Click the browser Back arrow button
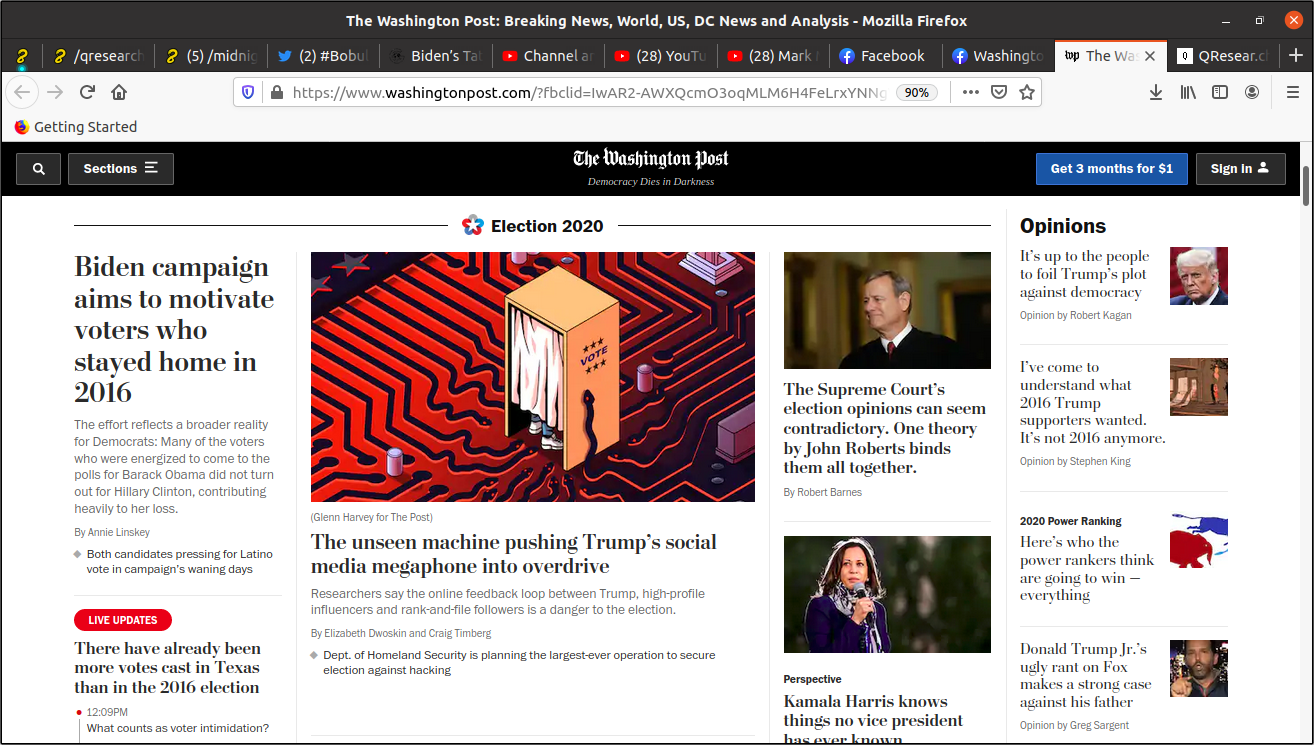1314x745 pixels. tap(22, 92)
